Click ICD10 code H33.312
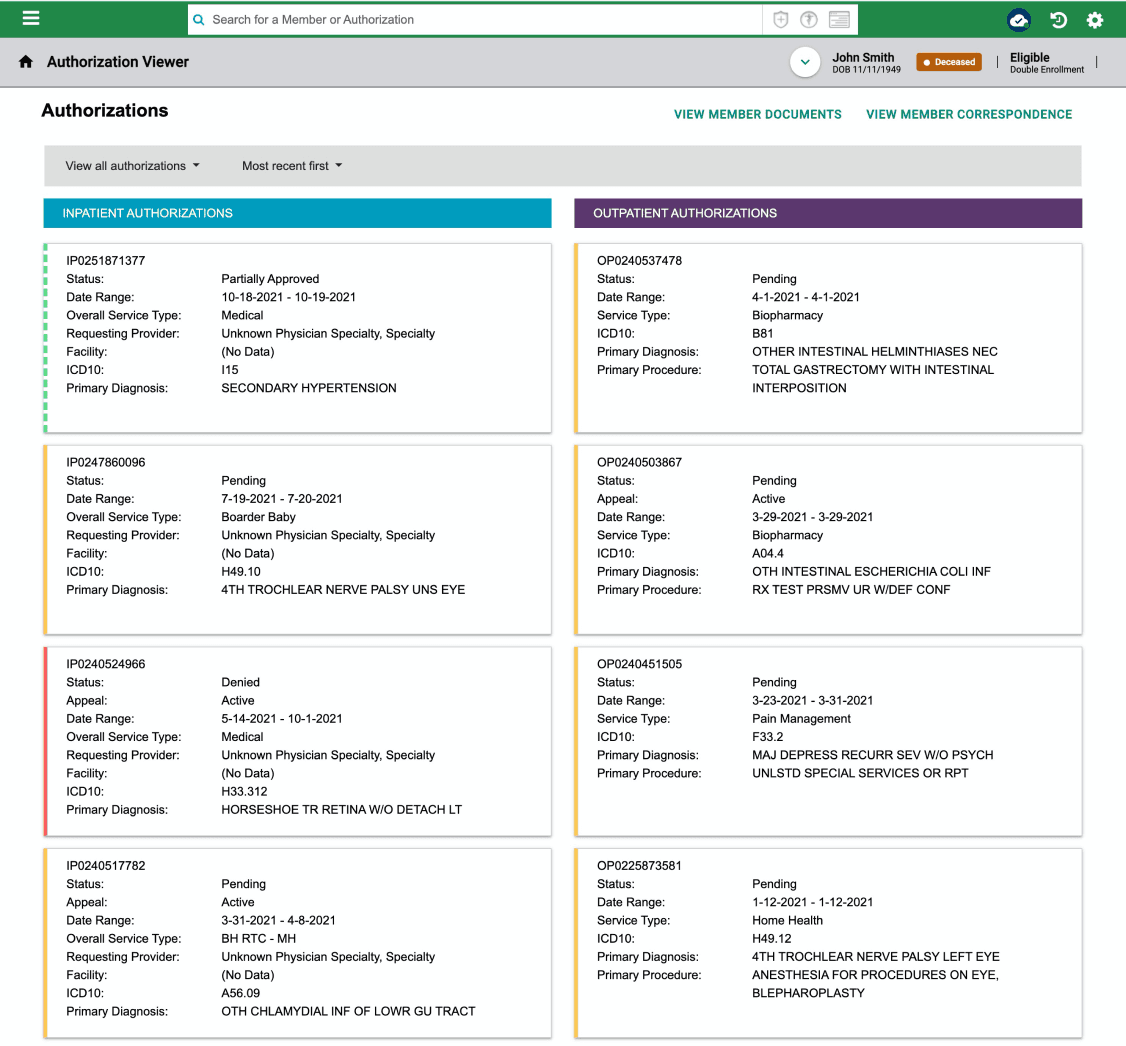The height and width of the screenshot is (1046, 1126). pos(244,791)
